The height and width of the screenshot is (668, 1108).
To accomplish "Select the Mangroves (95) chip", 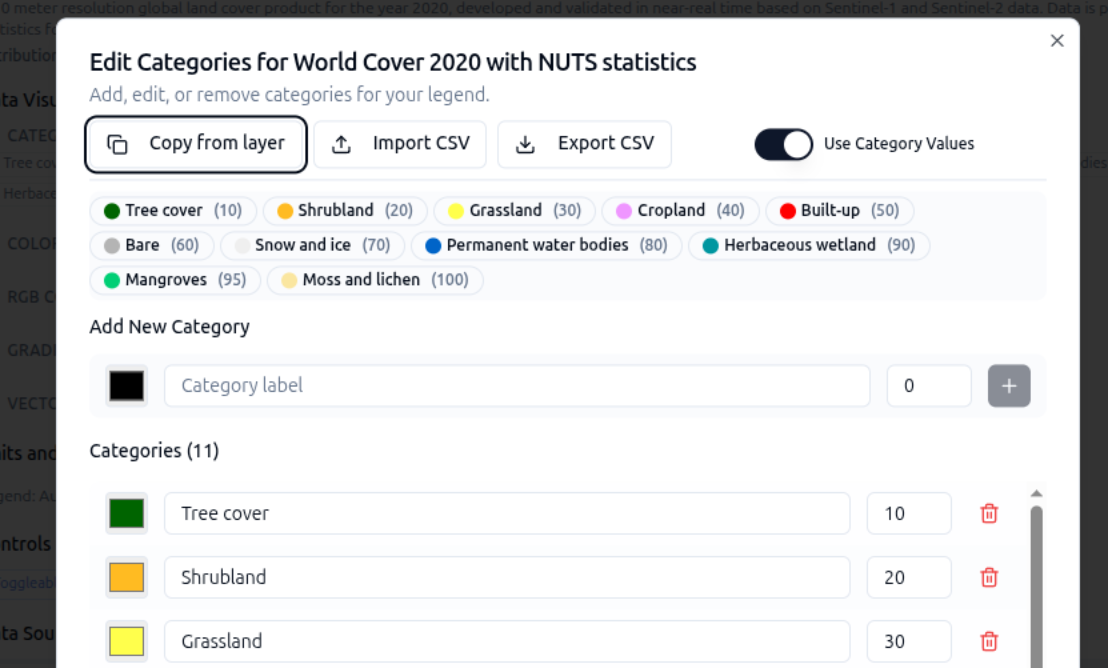I will click(175, 280).
